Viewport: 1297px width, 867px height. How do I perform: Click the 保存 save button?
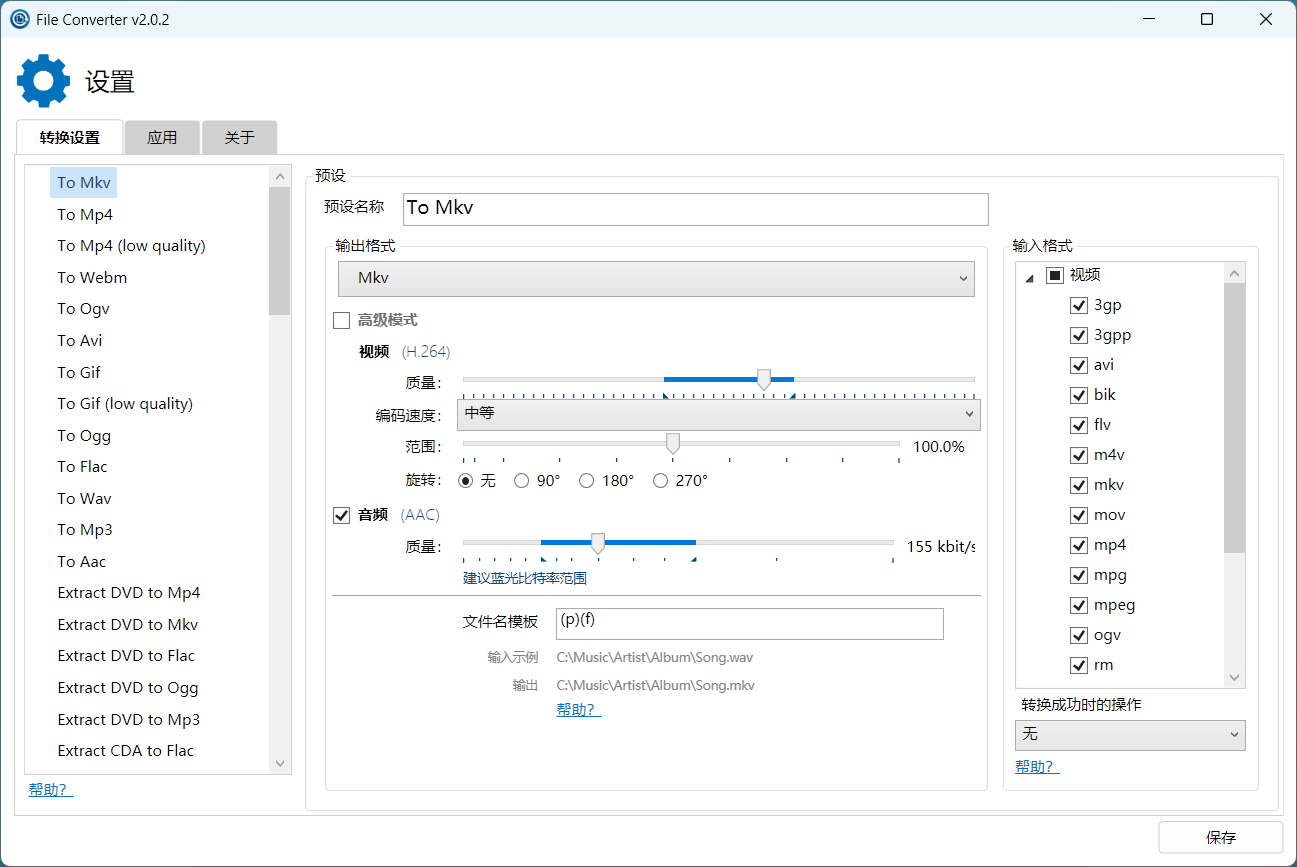coord(1220,838)
